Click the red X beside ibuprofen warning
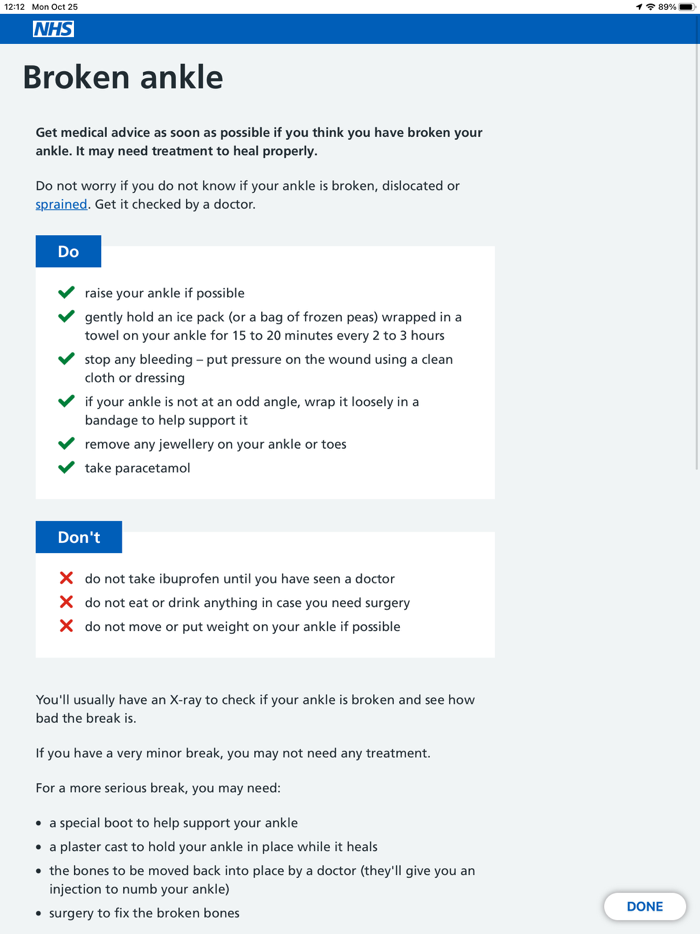700x934 pixels. (x=65, y=577)
